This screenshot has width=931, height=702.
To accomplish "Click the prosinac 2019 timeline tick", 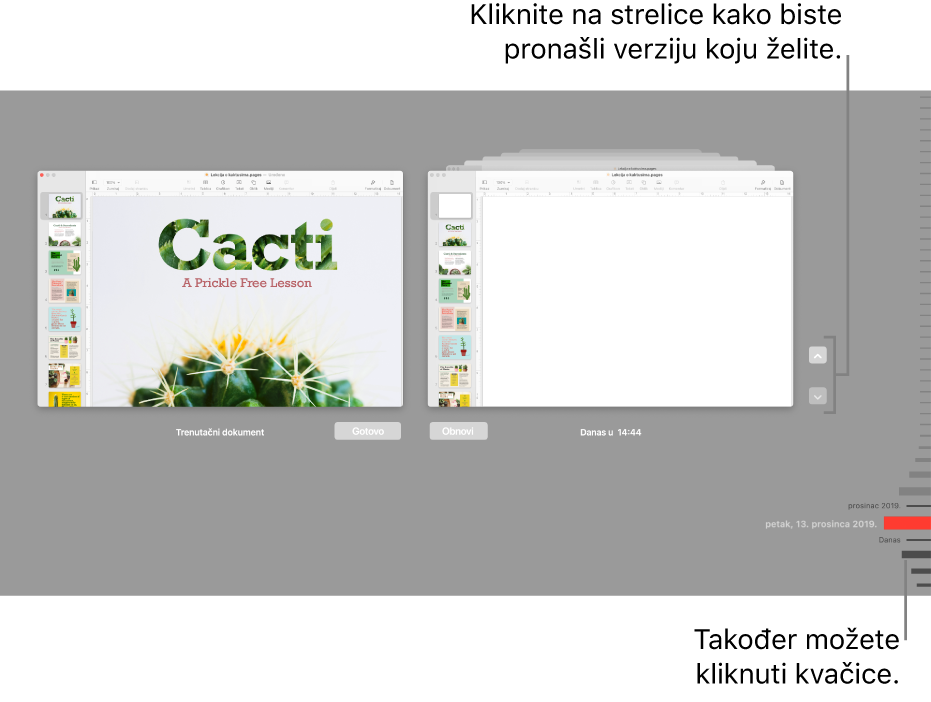I will (x=919, y=506).
